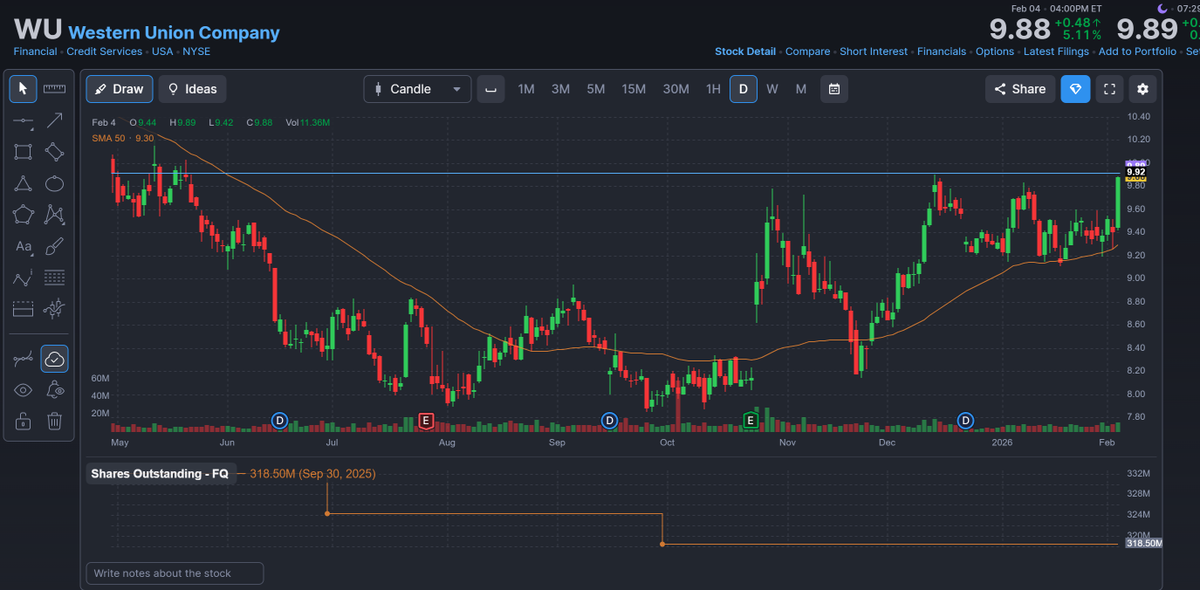The width and height of the screenshot is (1200, 590).
Task: Select the ellipse drawing tool
Action: tap(55, 183)
